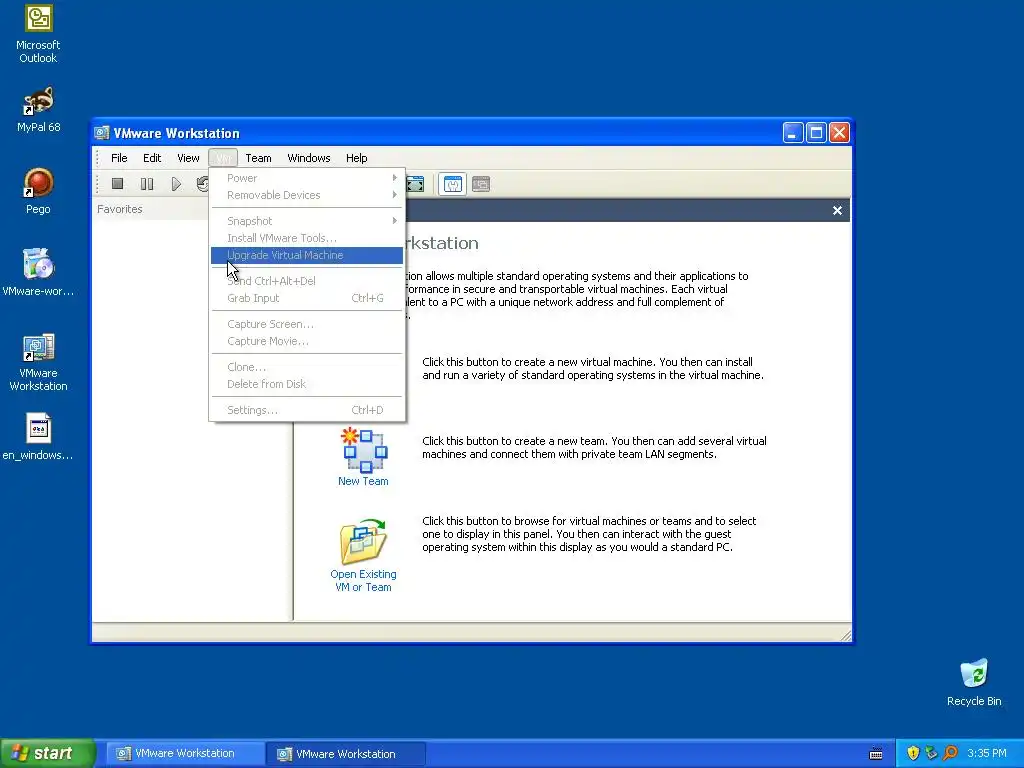This screenshot has width=1024, height=768.
Task: Open the View menu
Action: point(188,158)
